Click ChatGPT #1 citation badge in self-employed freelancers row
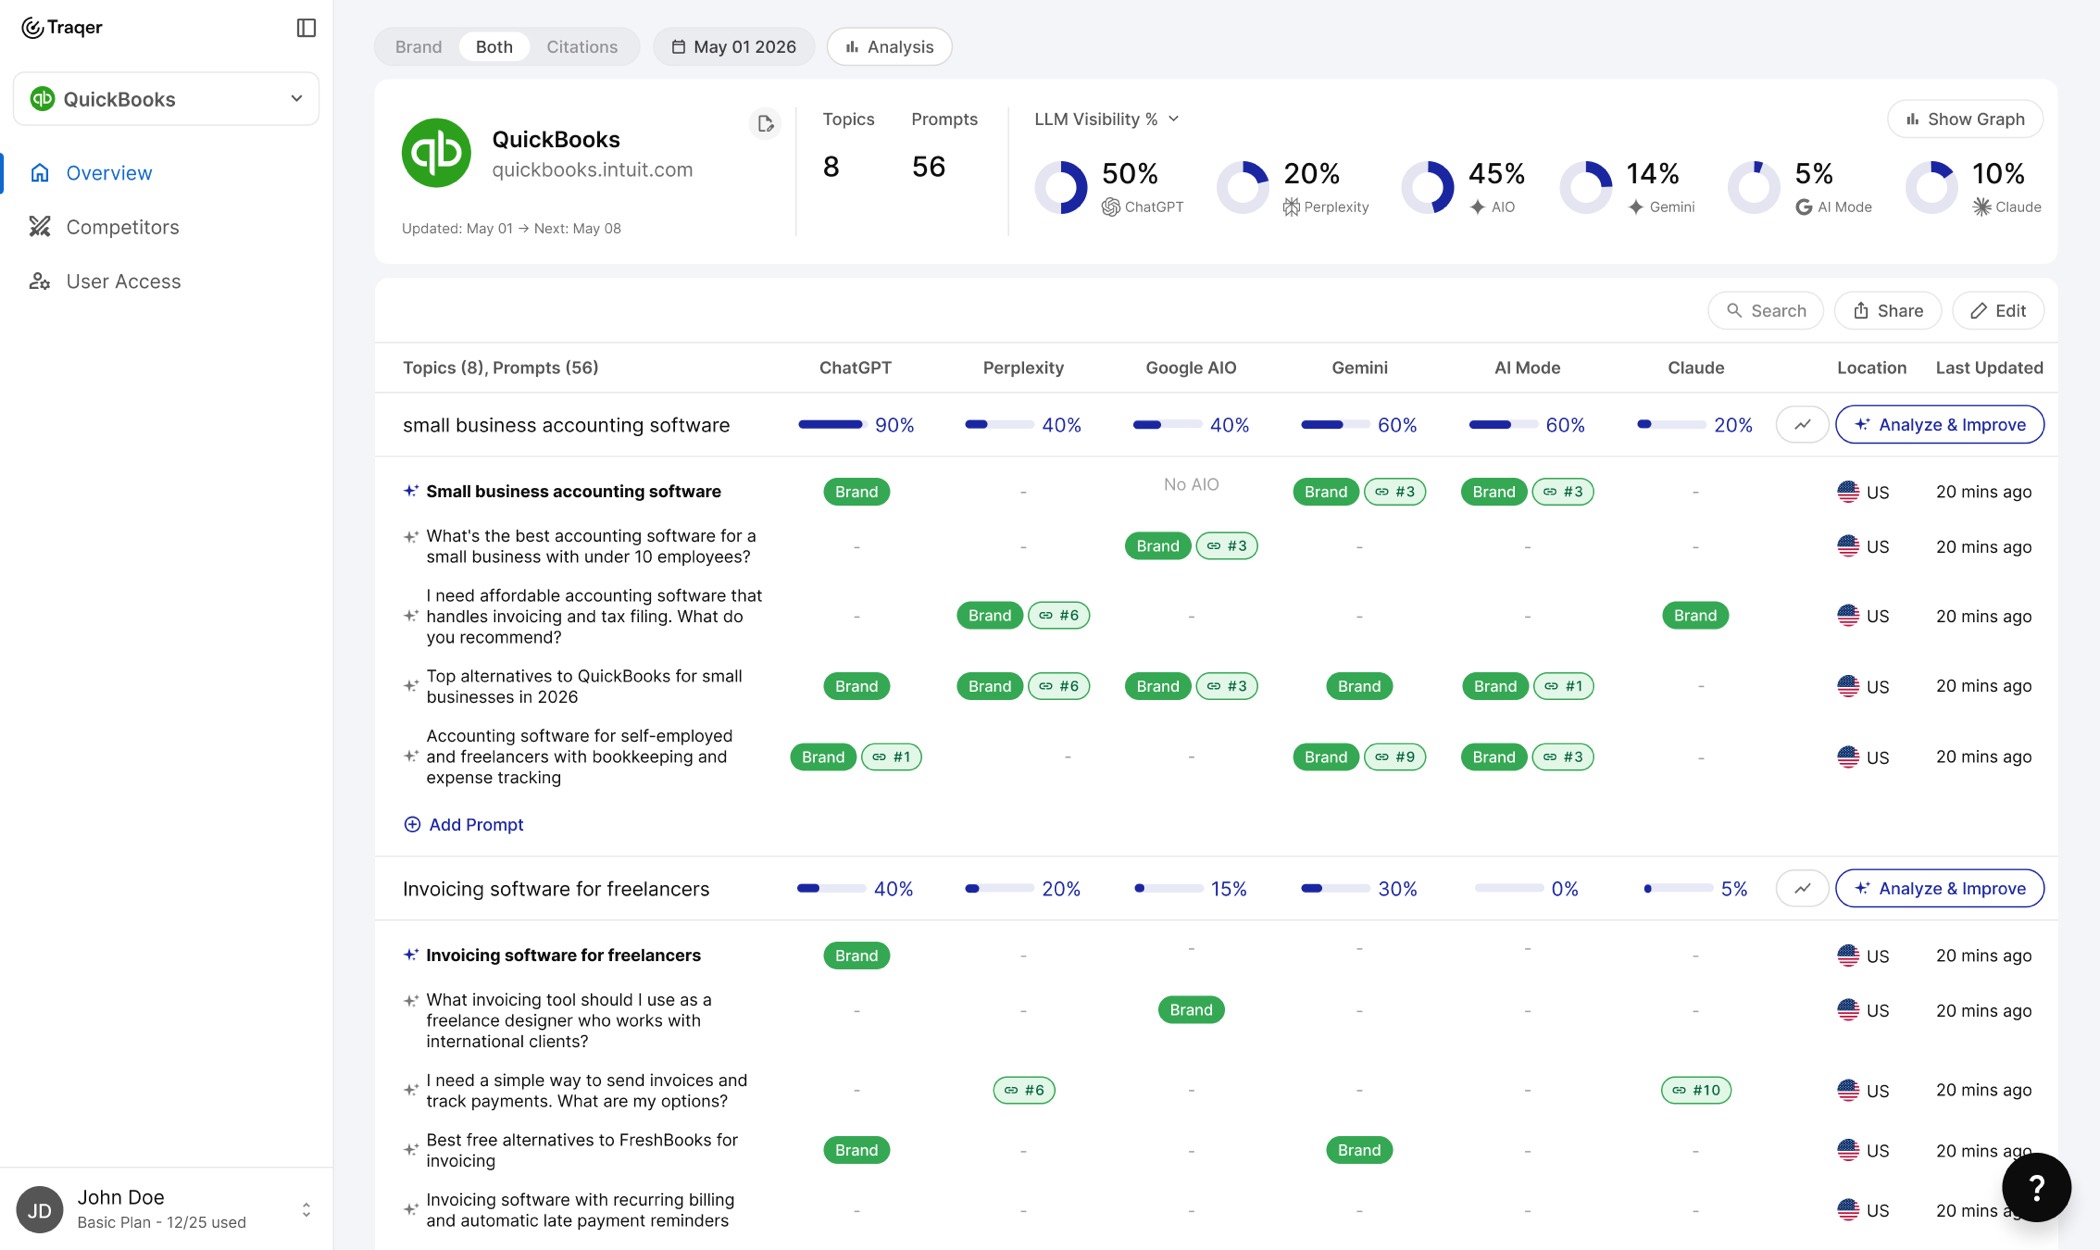Viewport: 2100px width, 1250px height. (x=891, y=757)
